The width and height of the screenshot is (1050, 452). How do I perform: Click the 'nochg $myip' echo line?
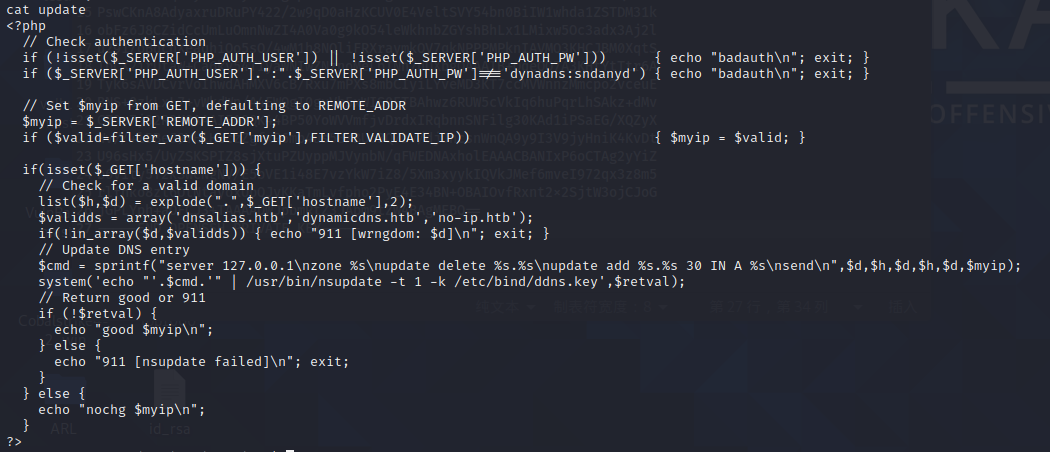tap(121, 409)
